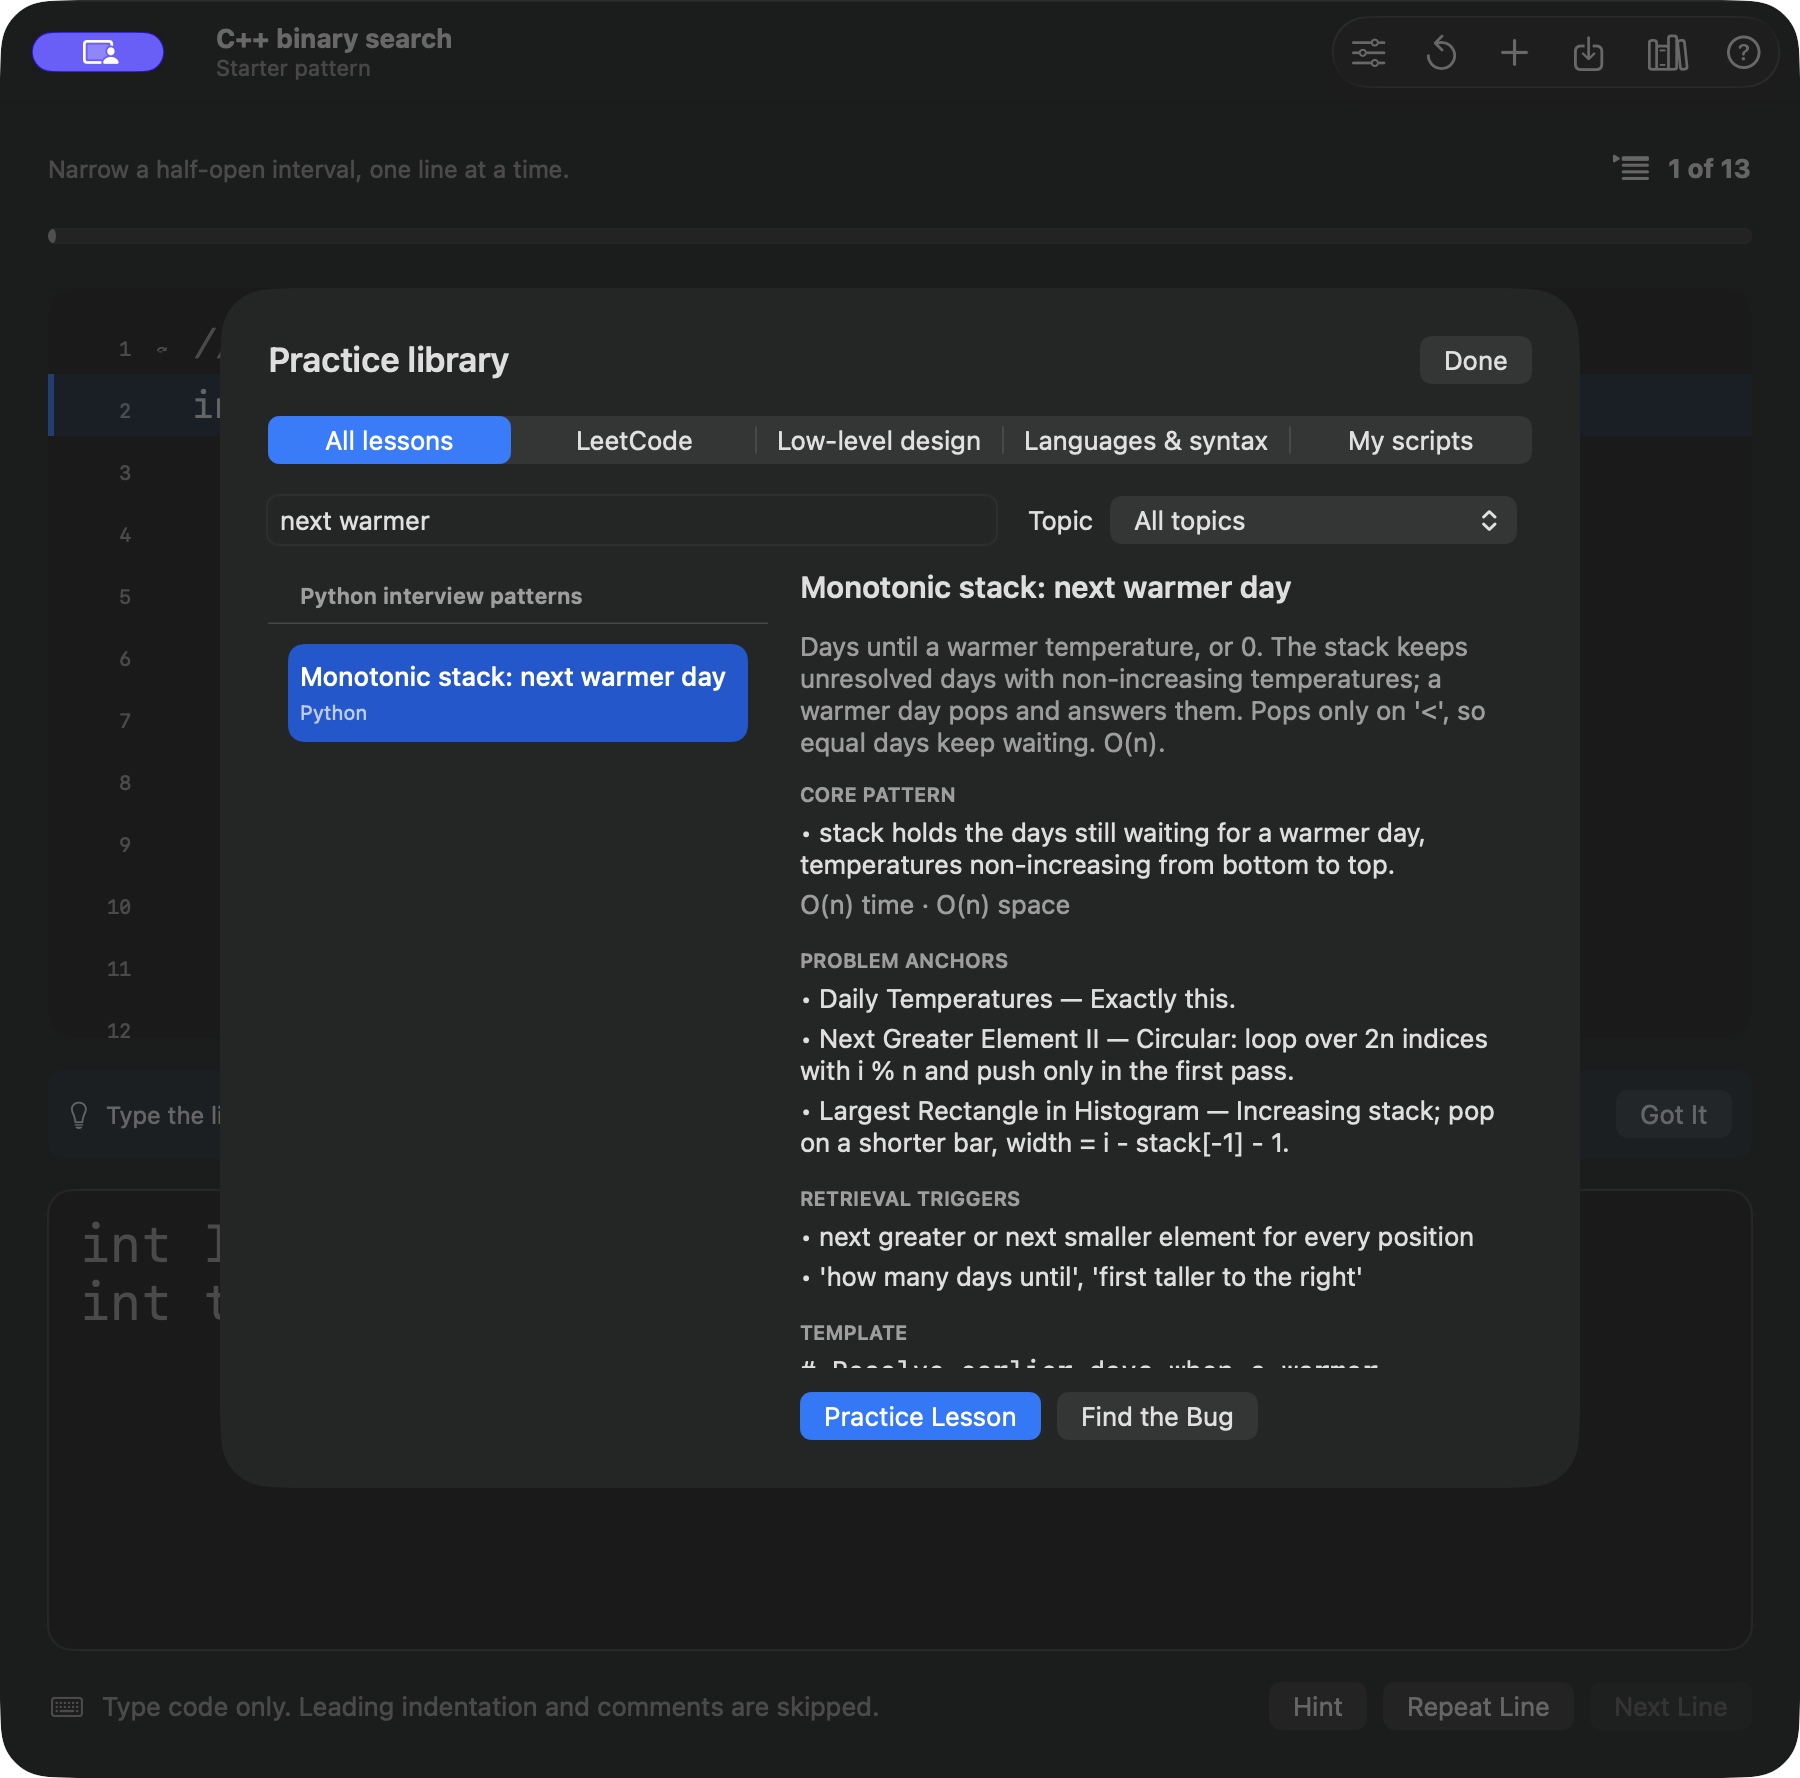Open the help question mark icon

tap(1743, 52)
